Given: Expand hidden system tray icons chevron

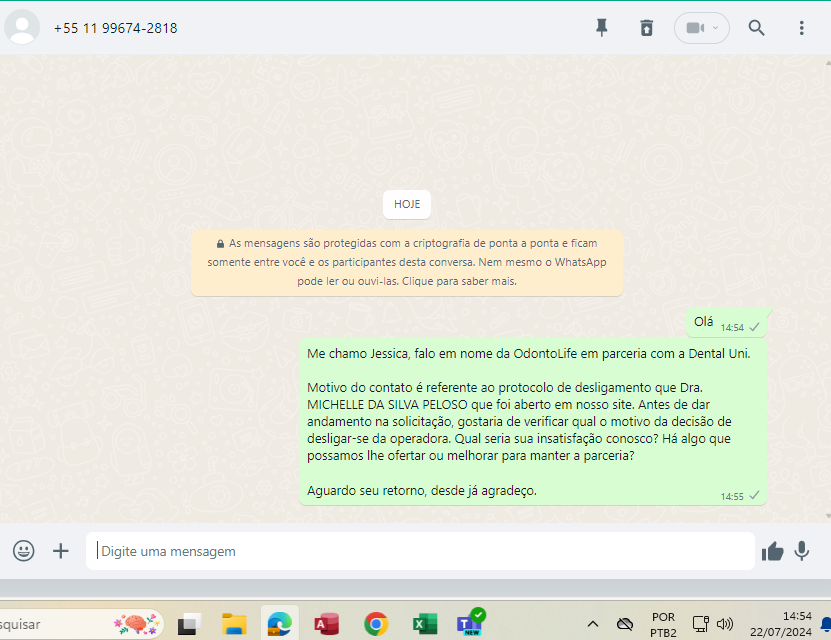Looking at the screenshot, I should (x=593, y=624).
